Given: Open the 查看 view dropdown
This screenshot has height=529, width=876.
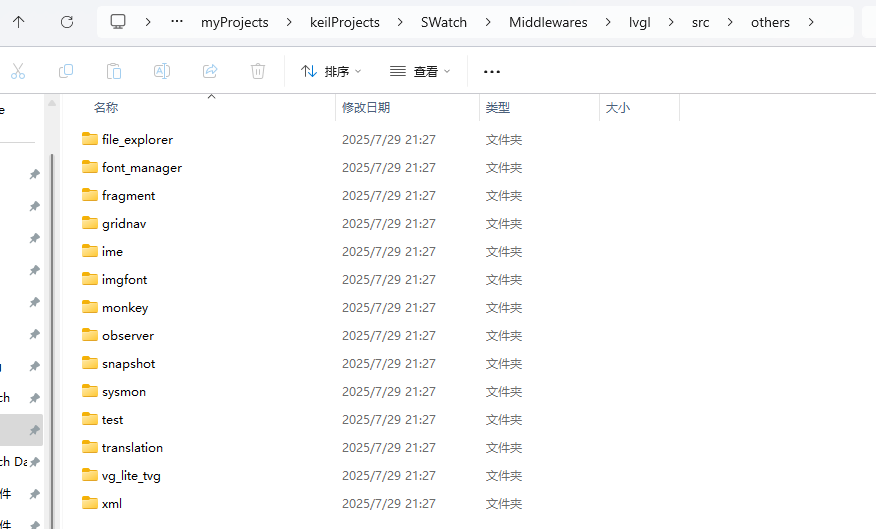Looking at the screenshot, I should click(x=420, y=71).
